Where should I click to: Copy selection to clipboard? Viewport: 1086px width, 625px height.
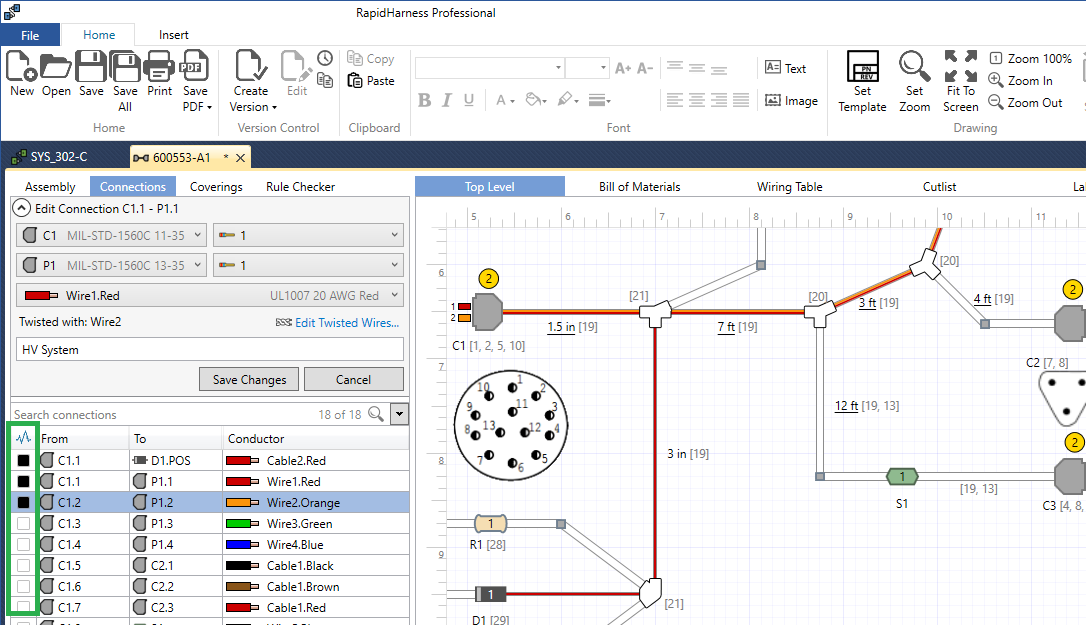371,59
